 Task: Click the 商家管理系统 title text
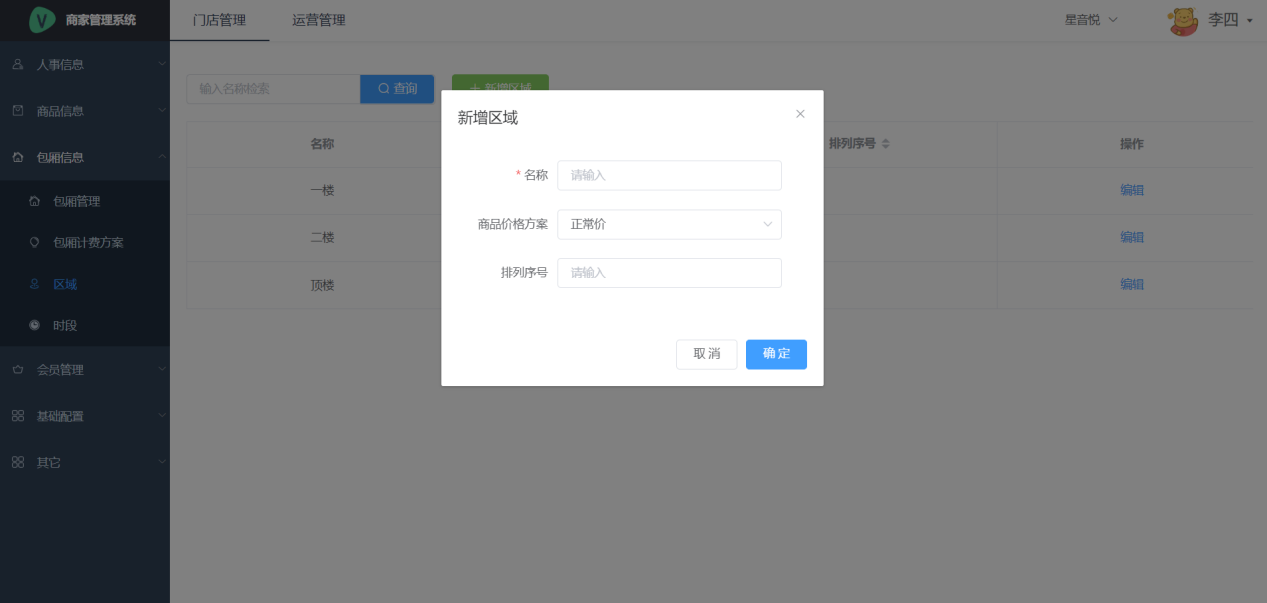tap(100, 20)
